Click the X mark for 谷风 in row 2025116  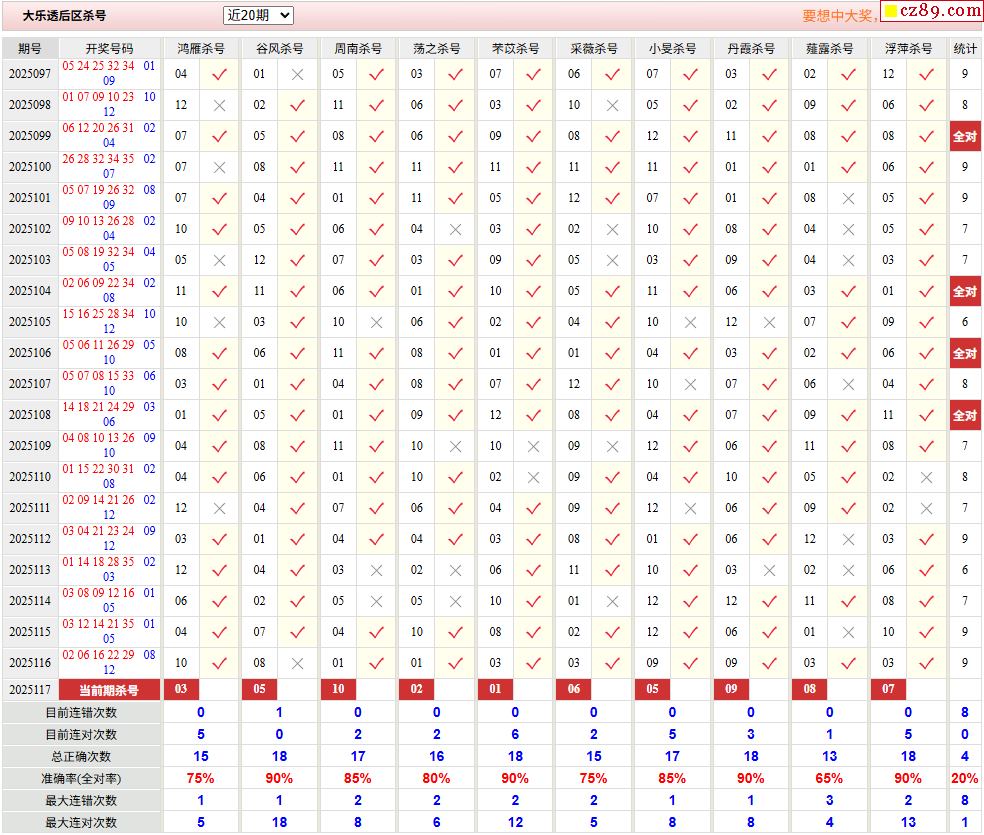pyautogui.click(x=297, y=663)
